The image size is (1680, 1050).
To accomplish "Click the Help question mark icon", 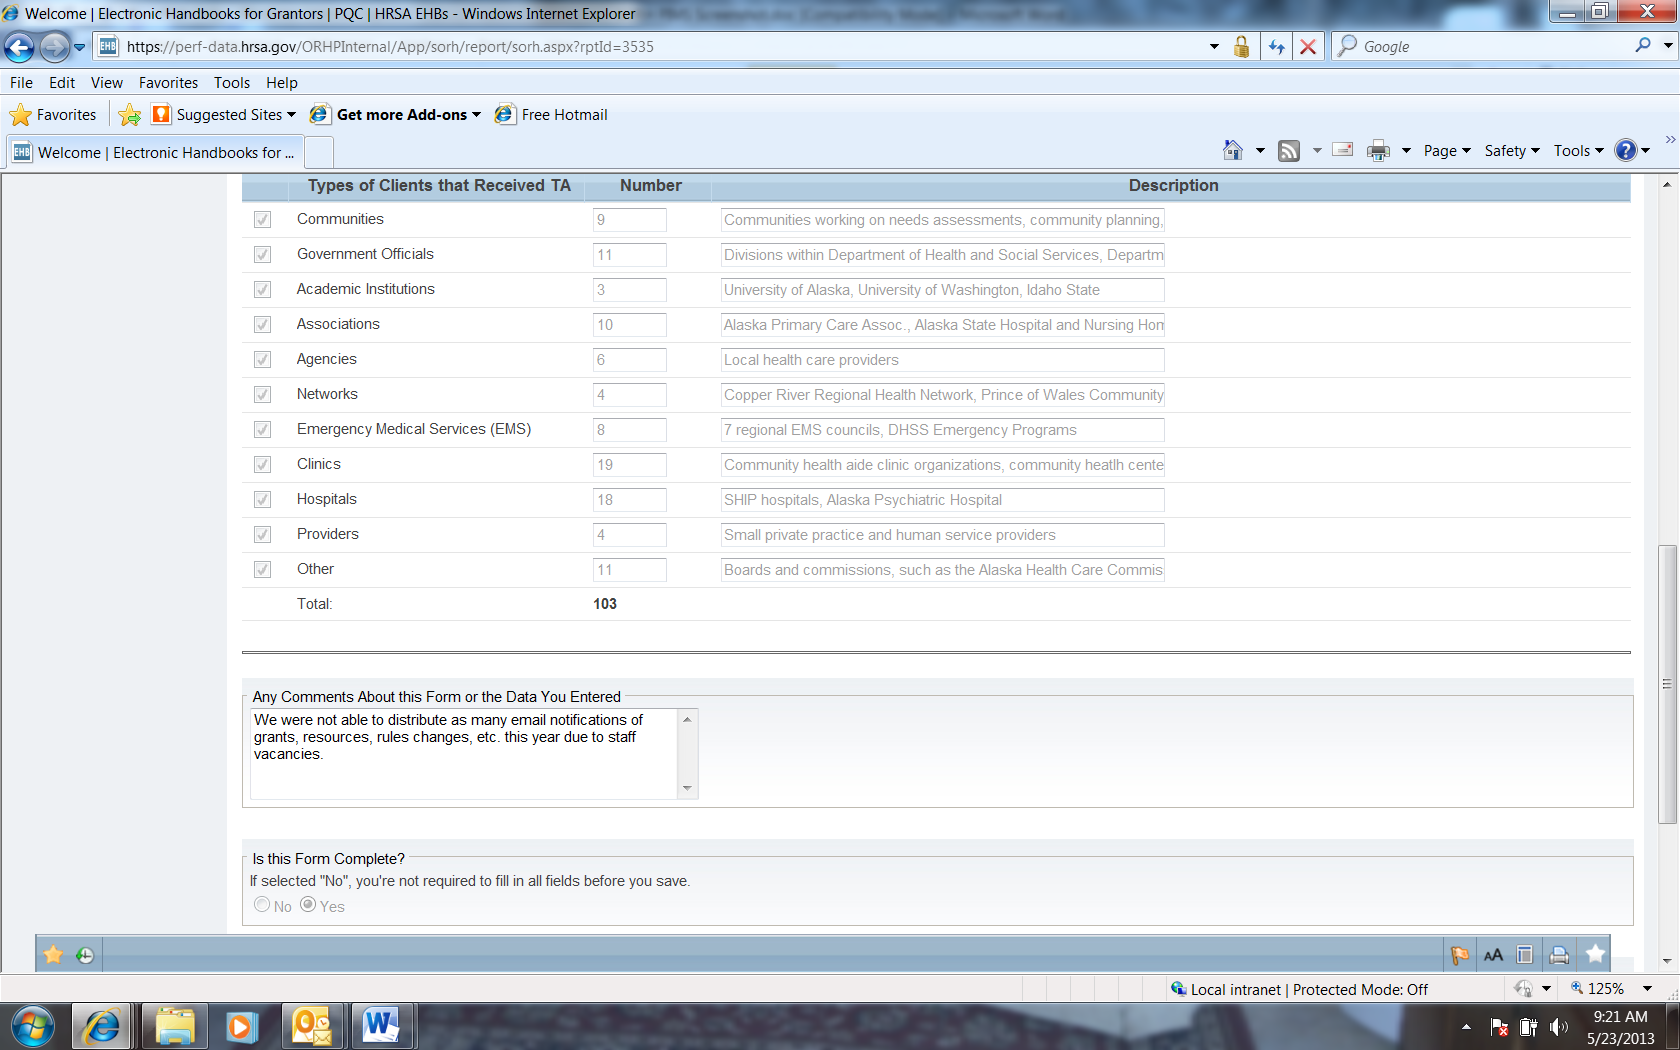I will pyautogui.click(x=1626, y=150).
